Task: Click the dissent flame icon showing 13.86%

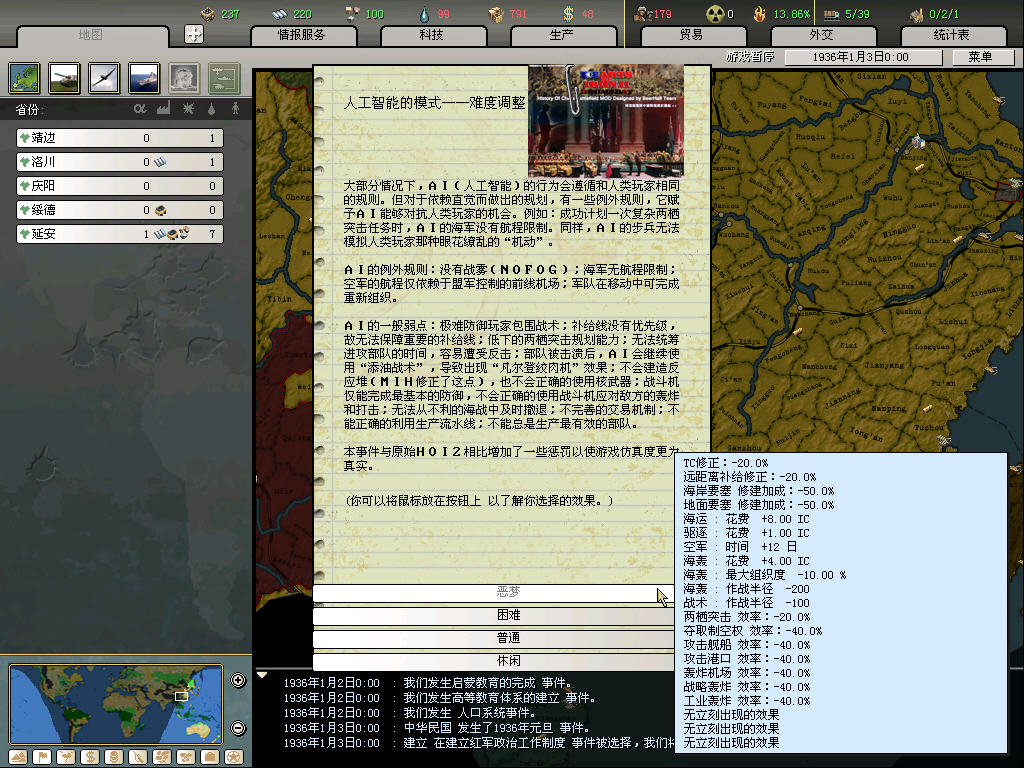Action: tap(759, 14)
